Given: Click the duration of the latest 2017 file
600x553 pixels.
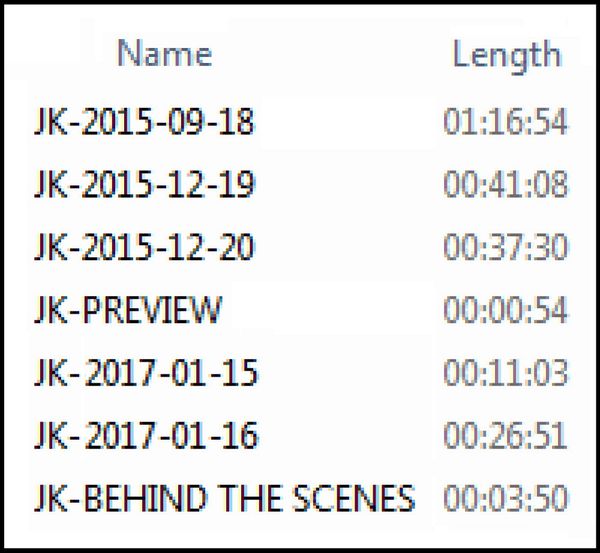Looking at the screenshot, I should (x=505, y=435).
